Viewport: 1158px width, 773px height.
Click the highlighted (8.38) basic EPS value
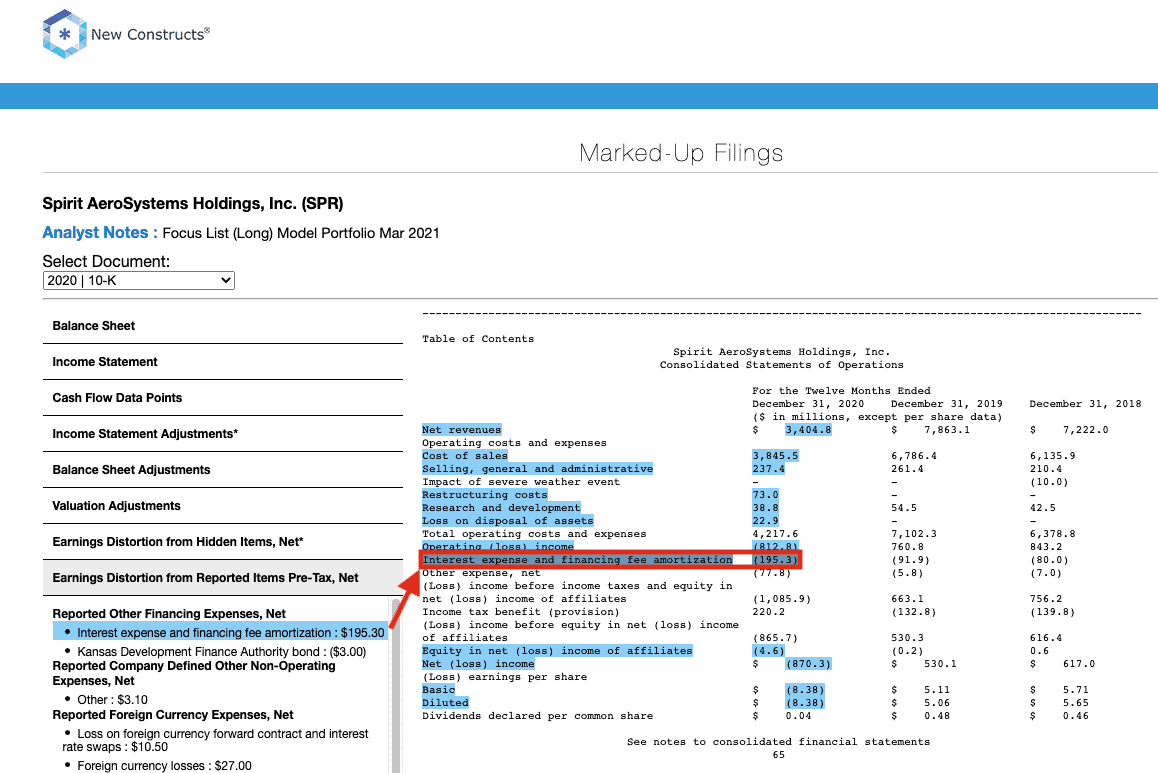pyautogui.click(x=805, y=690)
